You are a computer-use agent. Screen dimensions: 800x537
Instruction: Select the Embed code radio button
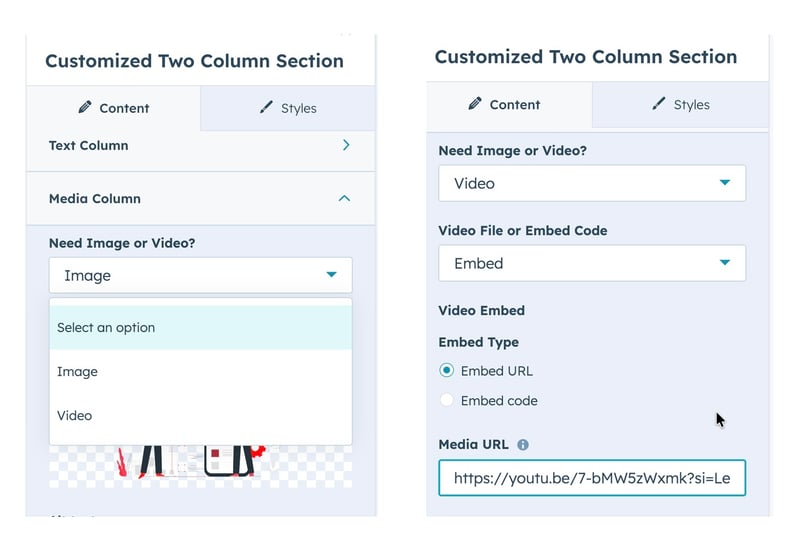coord(446,400)
